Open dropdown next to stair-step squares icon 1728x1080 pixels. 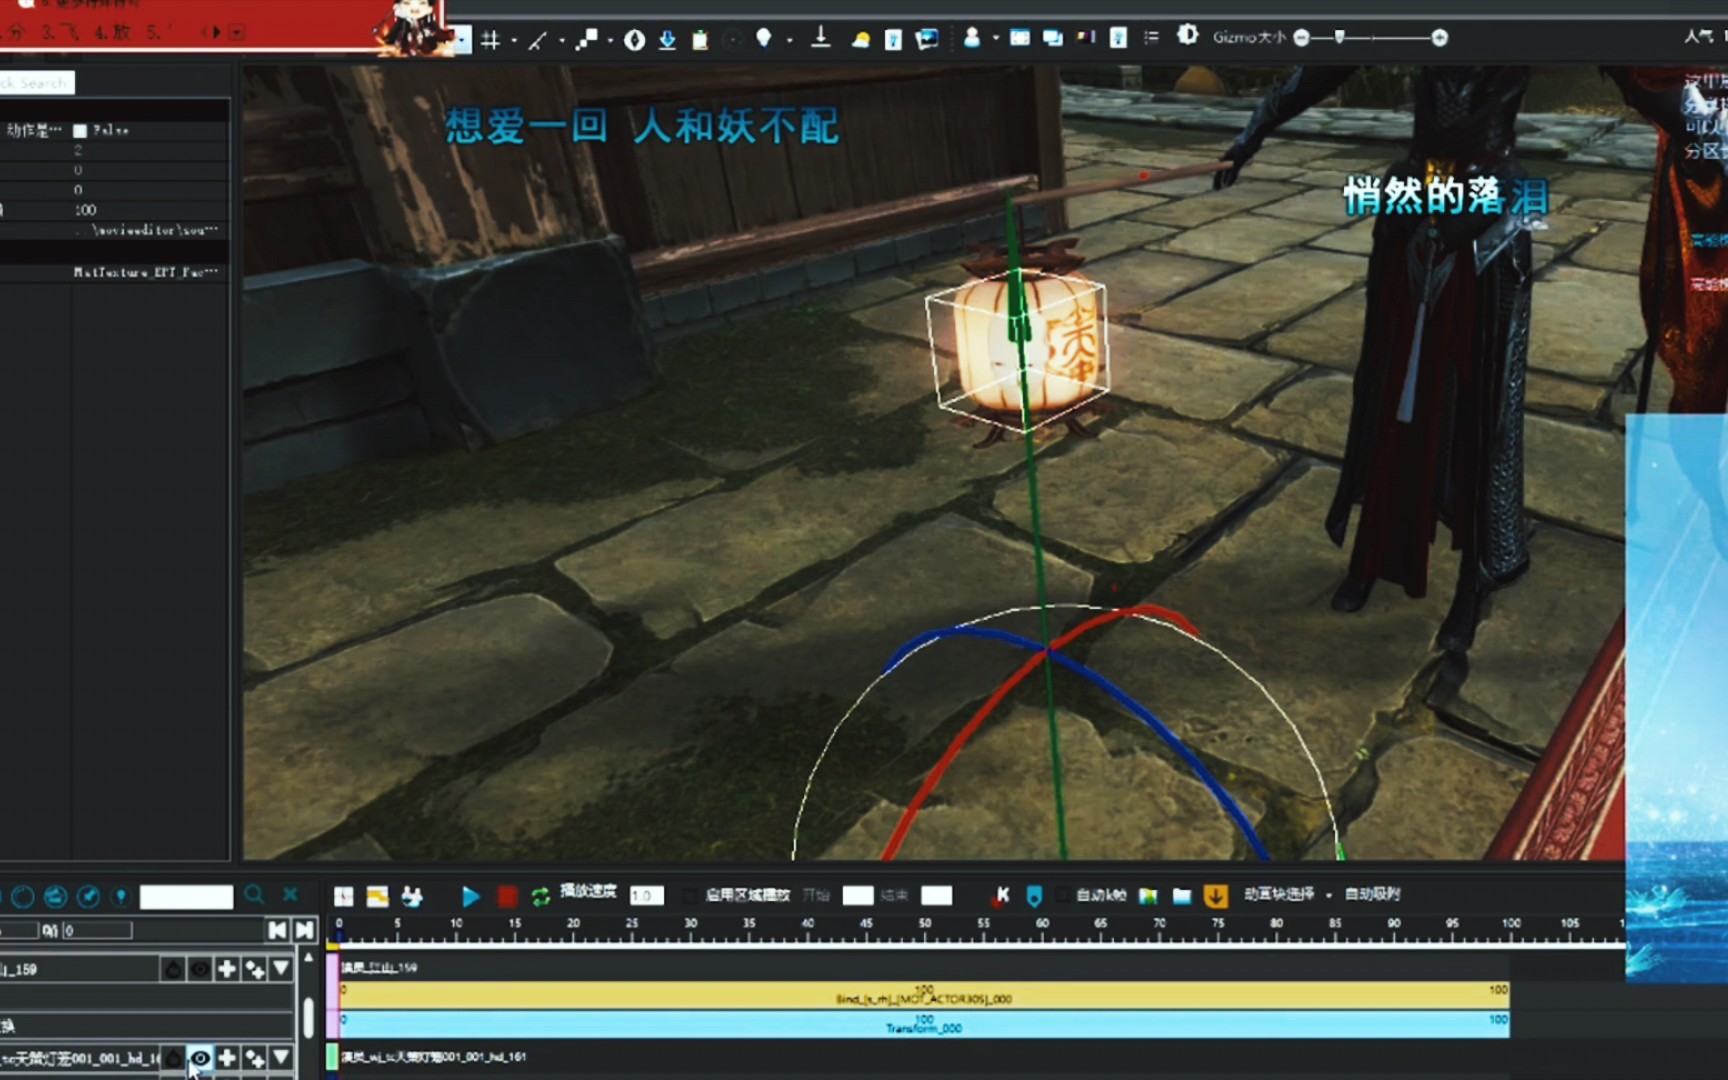(610, 41)
